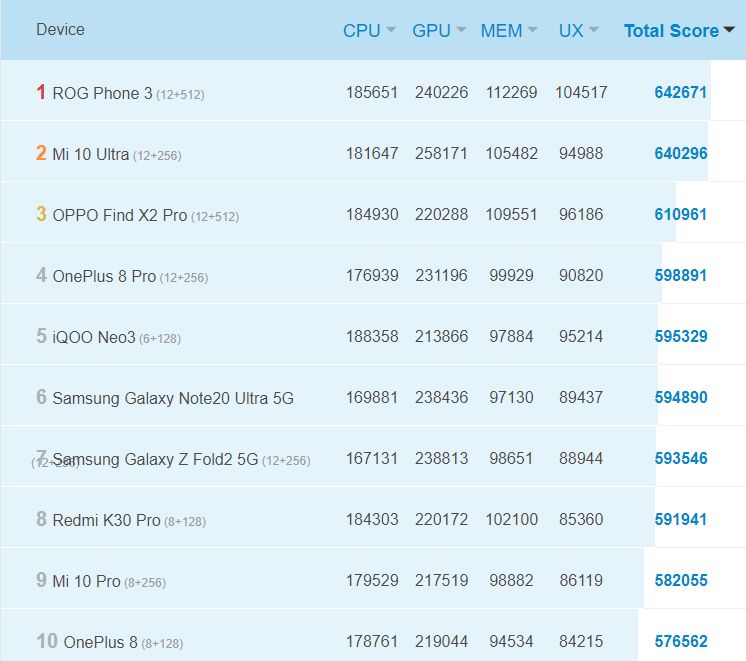Click CPU score 169881

point(372,397)
